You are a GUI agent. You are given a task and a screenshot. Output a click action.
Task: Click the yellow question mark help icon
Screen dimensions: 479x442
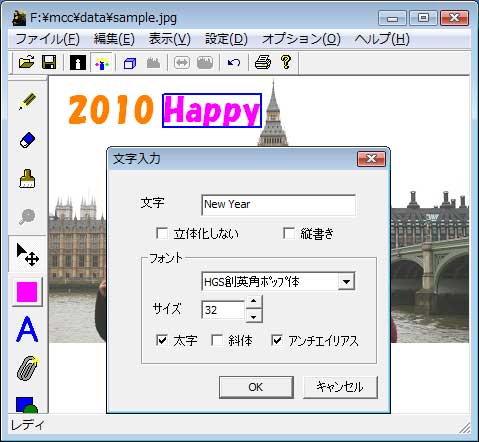pos(286,62)
